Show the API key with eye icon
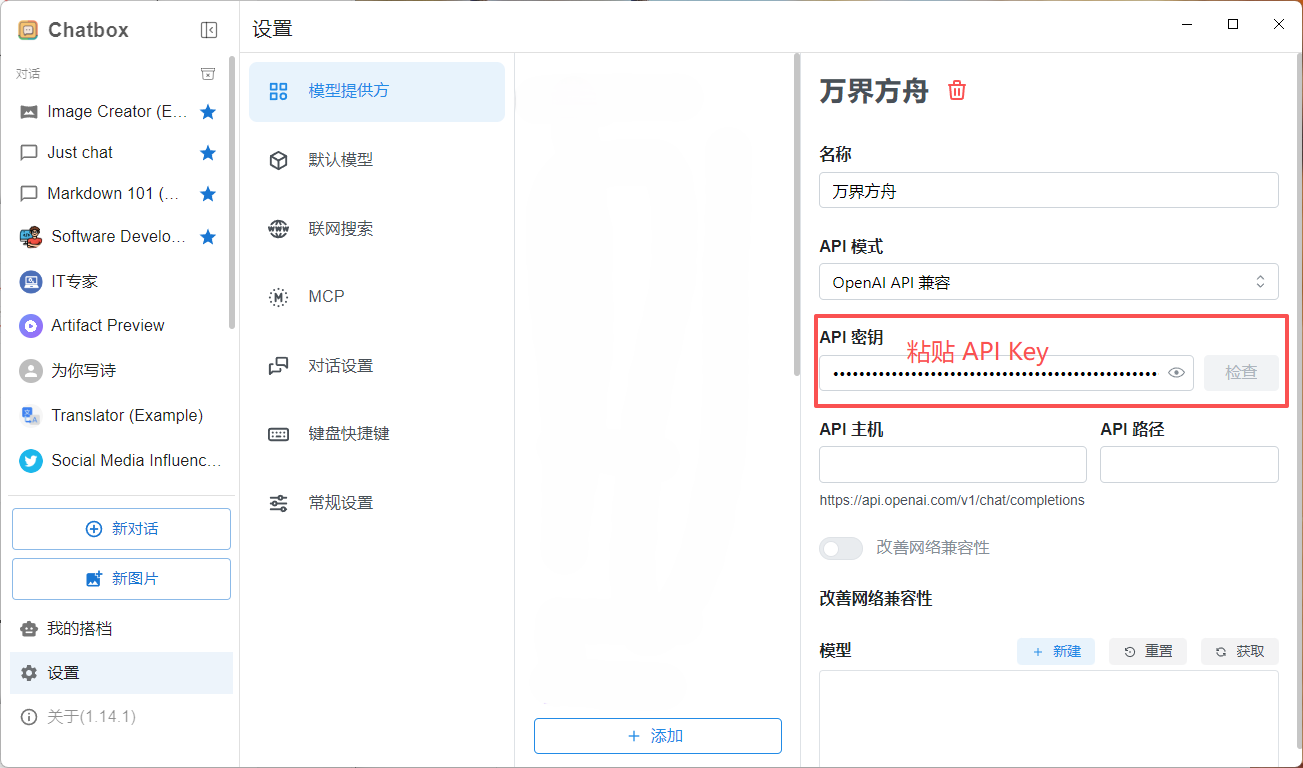The image size is (1303, 768). point(1176,373)
